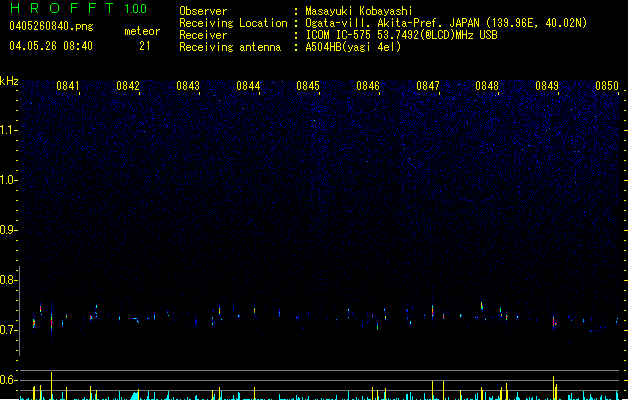Screen dimensions: 629x400
Task: Click the date stamp 04.05.26 08:40
Action: pyautogui.click(x=51, y=46)
